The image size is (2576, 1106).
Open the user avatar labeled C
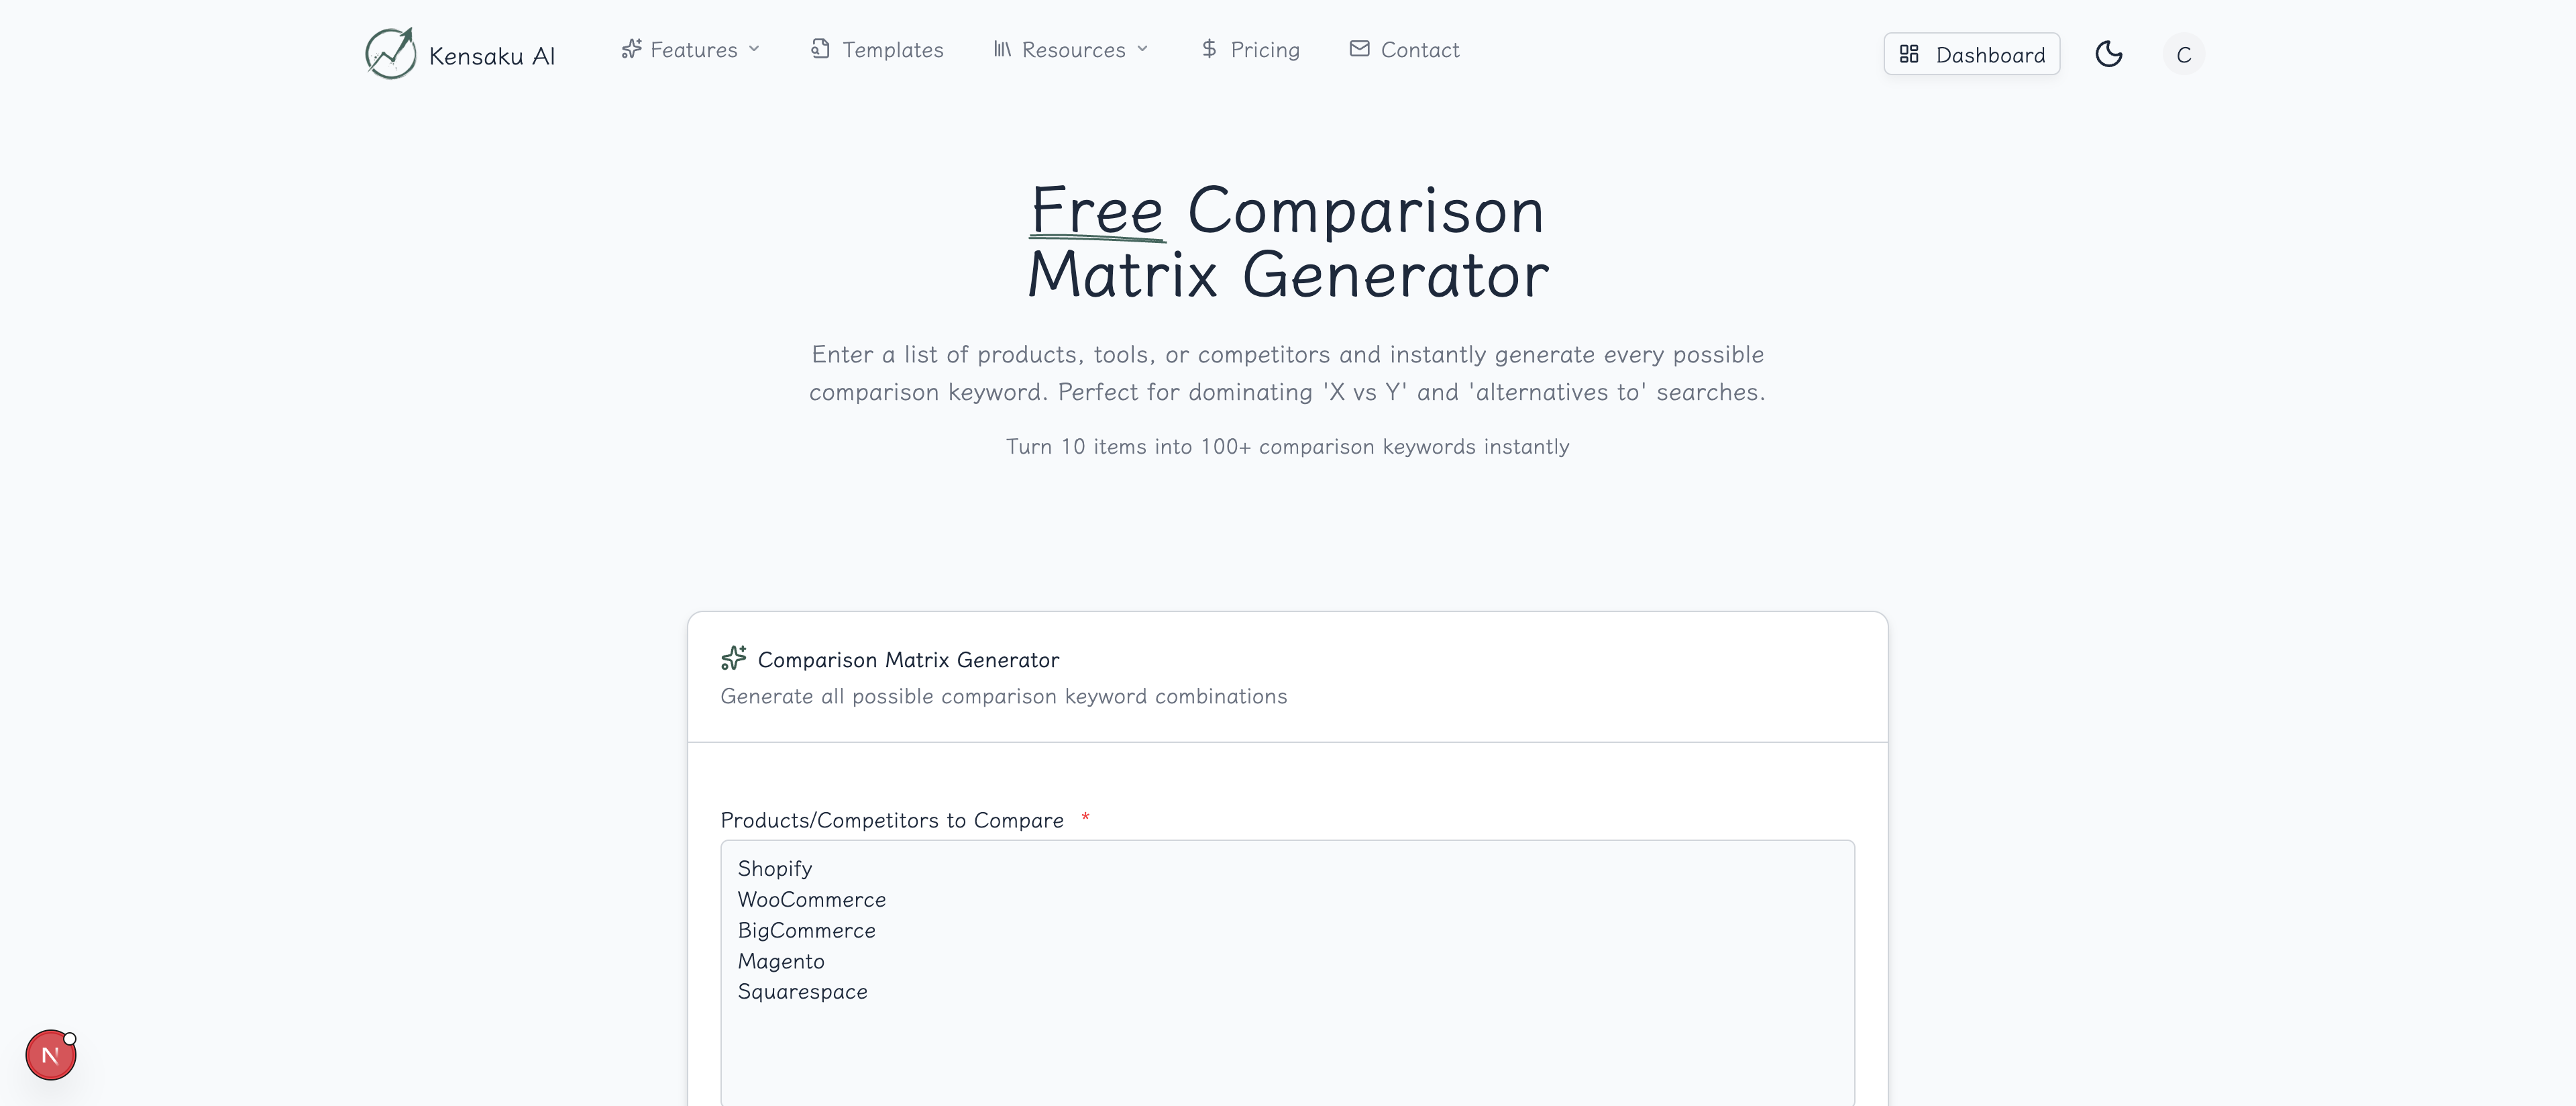[x=2183, y=55]
